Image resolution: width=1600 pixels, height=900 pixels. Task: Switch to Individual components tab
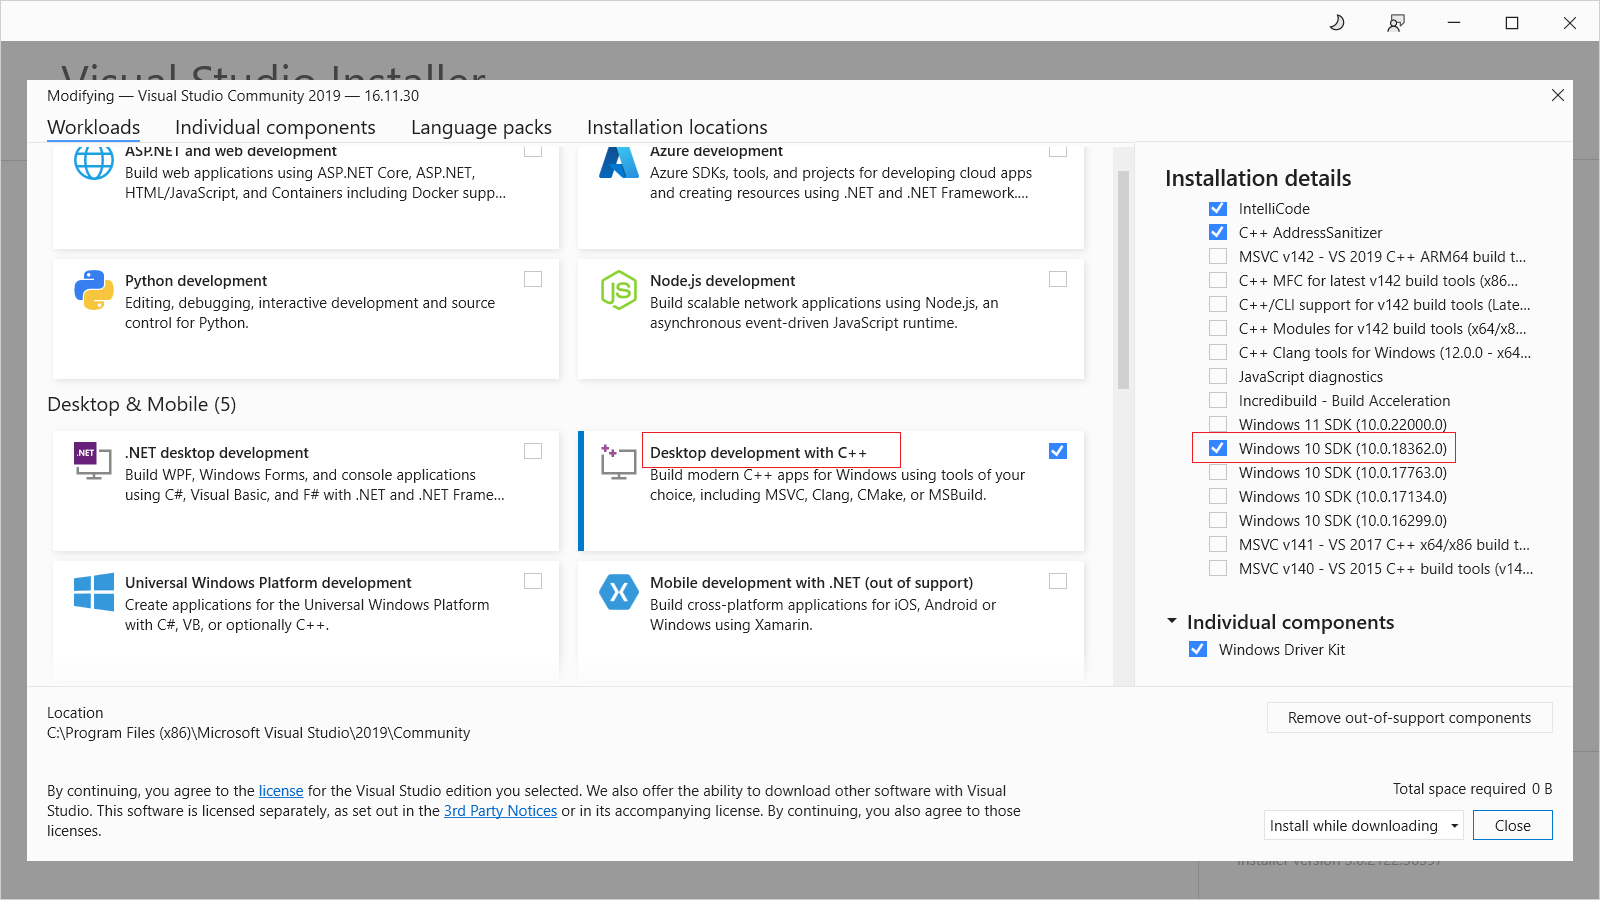[275, 127]
